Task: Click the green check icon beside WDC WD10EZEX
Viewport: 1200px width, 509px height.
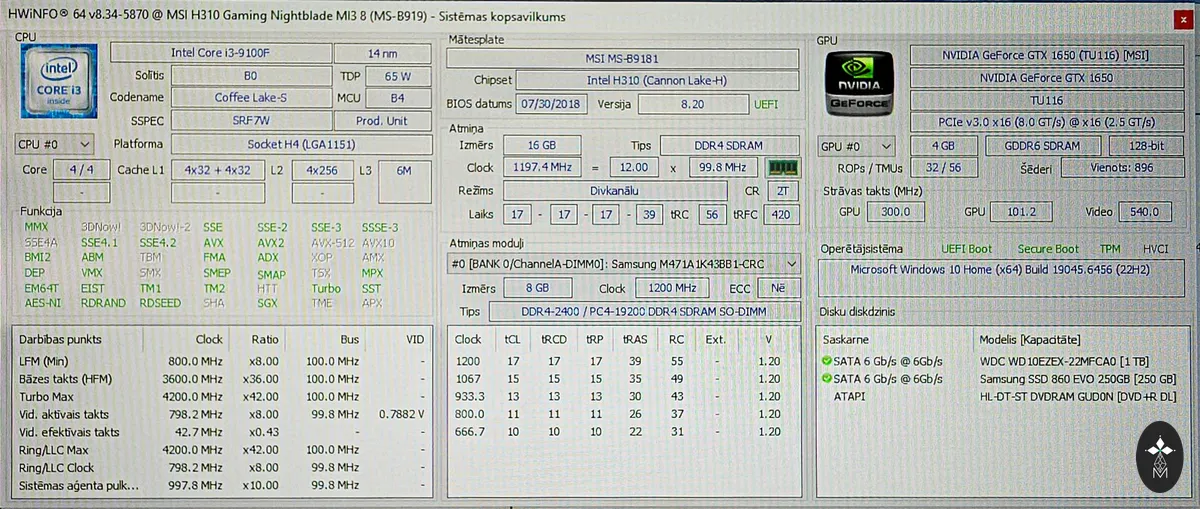Action: pos(827,361)
